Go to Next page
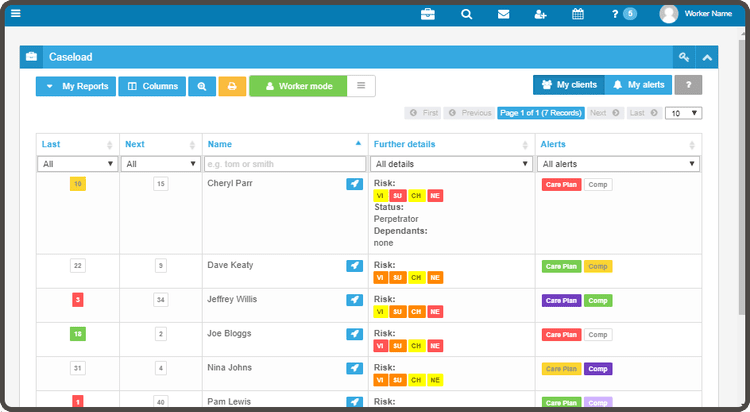The image size is (750, 412). coord(605,113)
